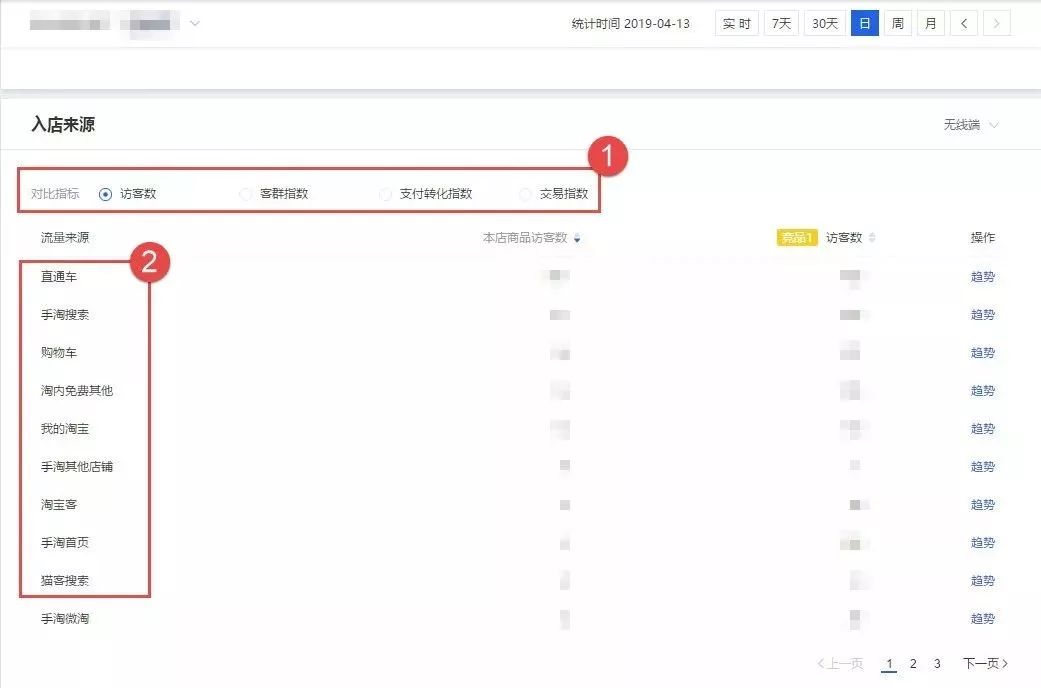Click the yellow 竞品1 badge

tap(797, 238)
